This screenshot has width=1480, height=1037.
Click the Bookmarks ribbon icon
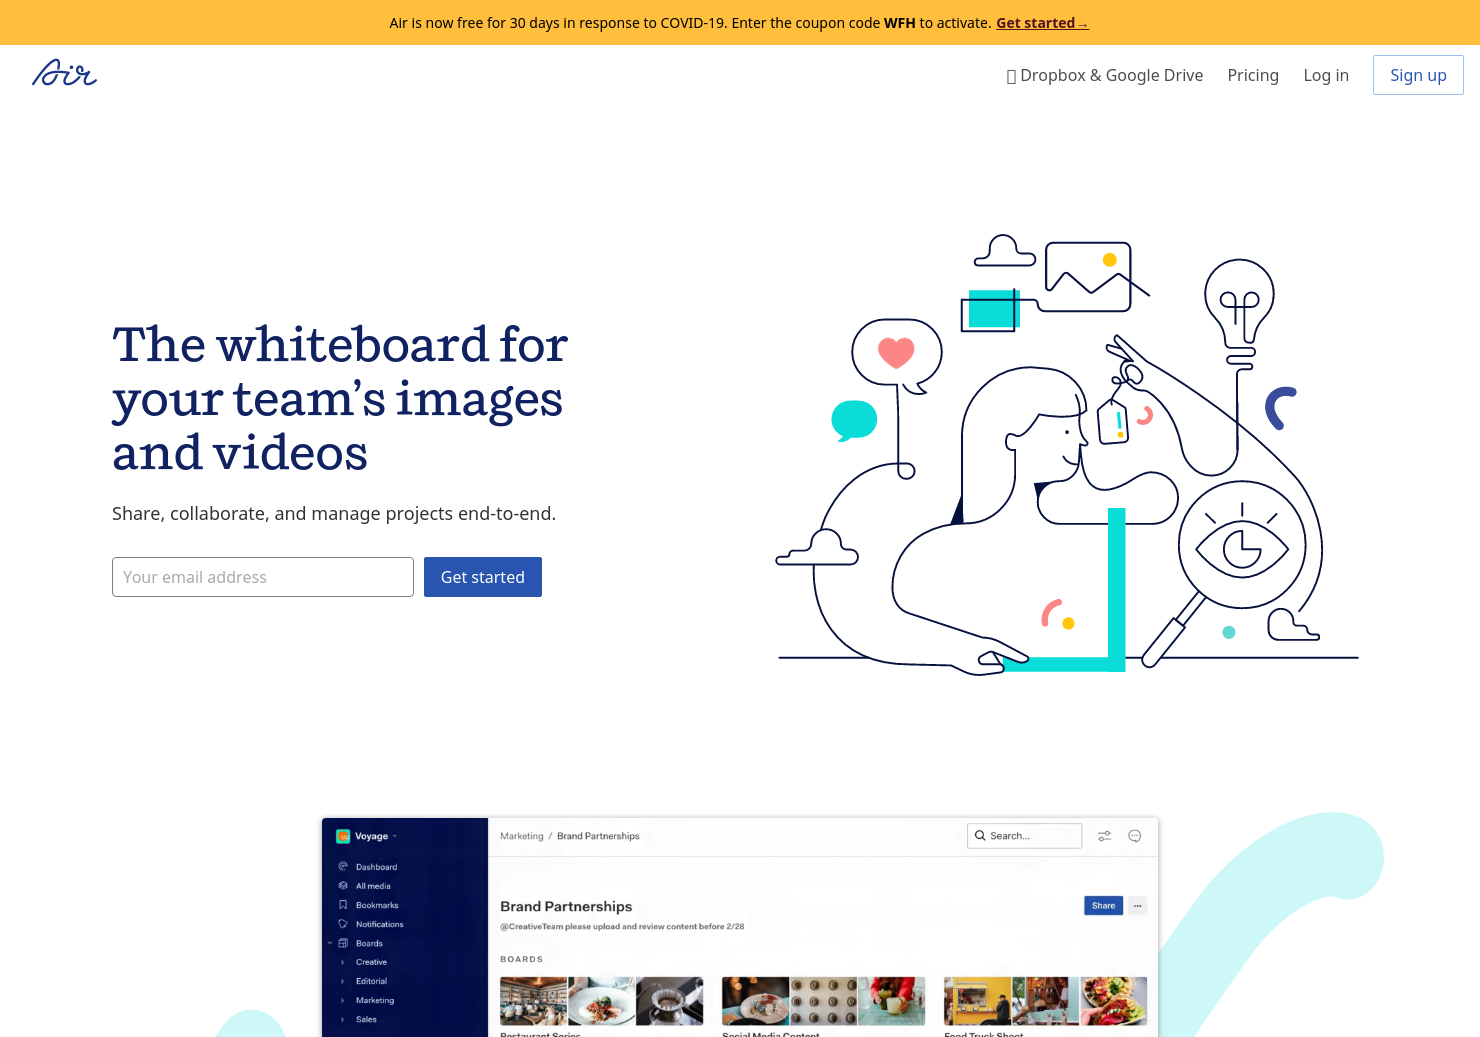pyautogui.click(x=343, y=904)
